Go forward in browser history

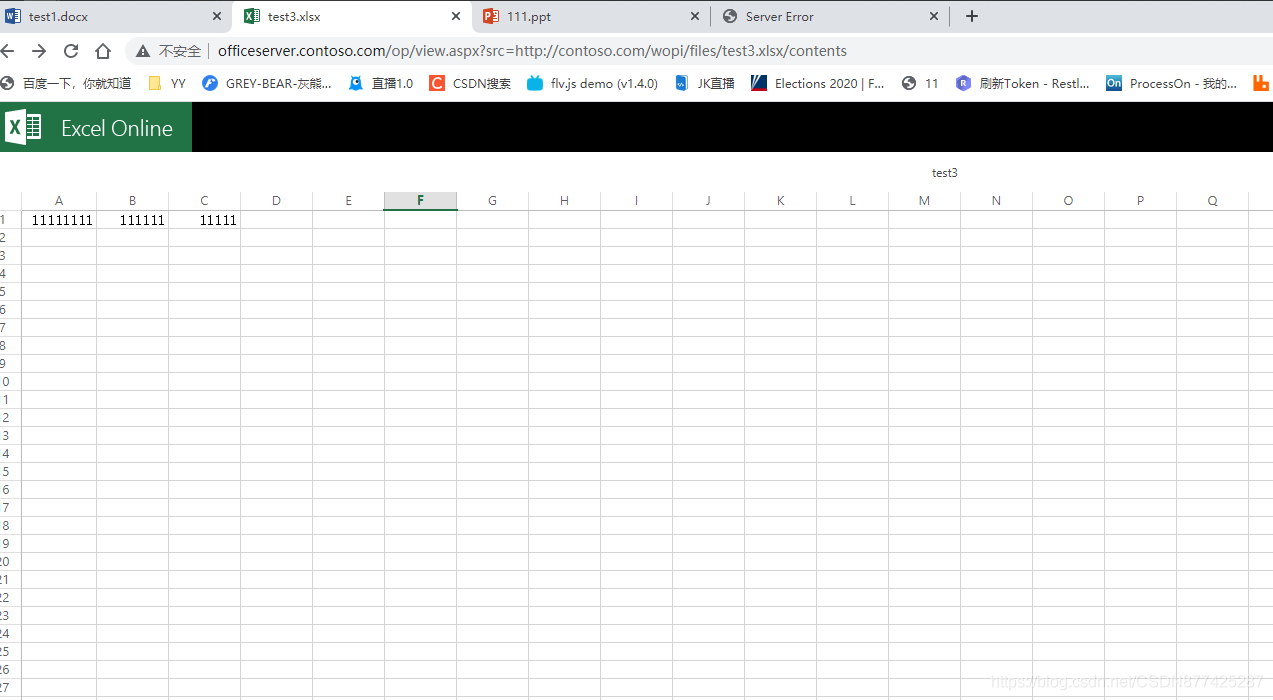(x=39, y=51)
